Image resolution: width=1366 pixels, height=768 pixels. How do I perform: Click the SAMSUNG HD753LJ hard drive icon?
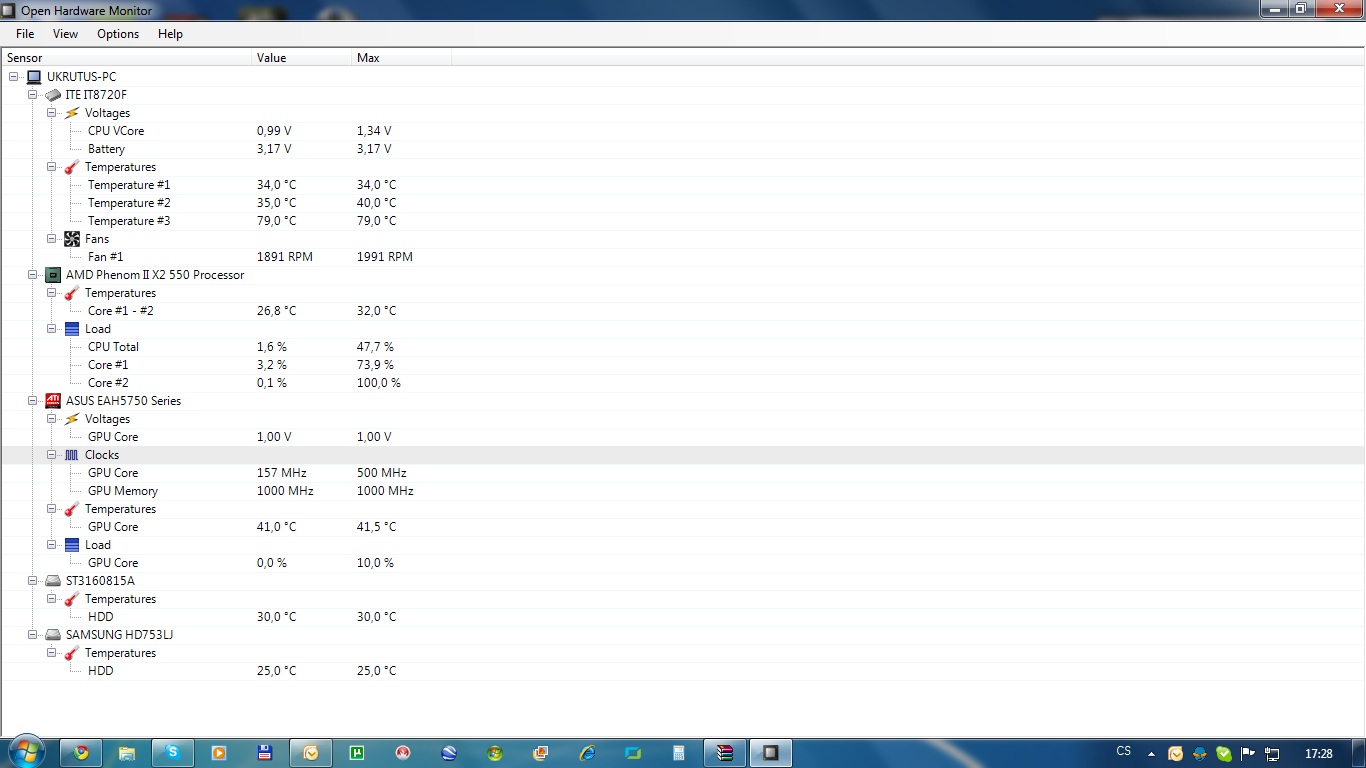tap(53, 635)
